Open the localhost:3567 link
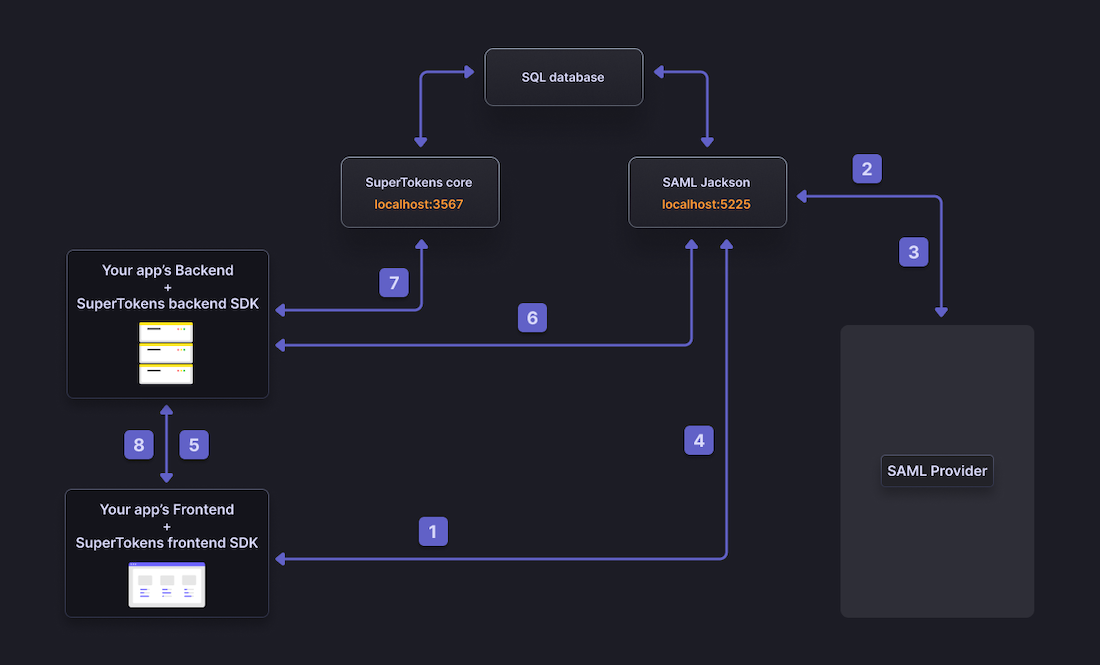This screenshot has height=665, width=1100. coord(419,203)
